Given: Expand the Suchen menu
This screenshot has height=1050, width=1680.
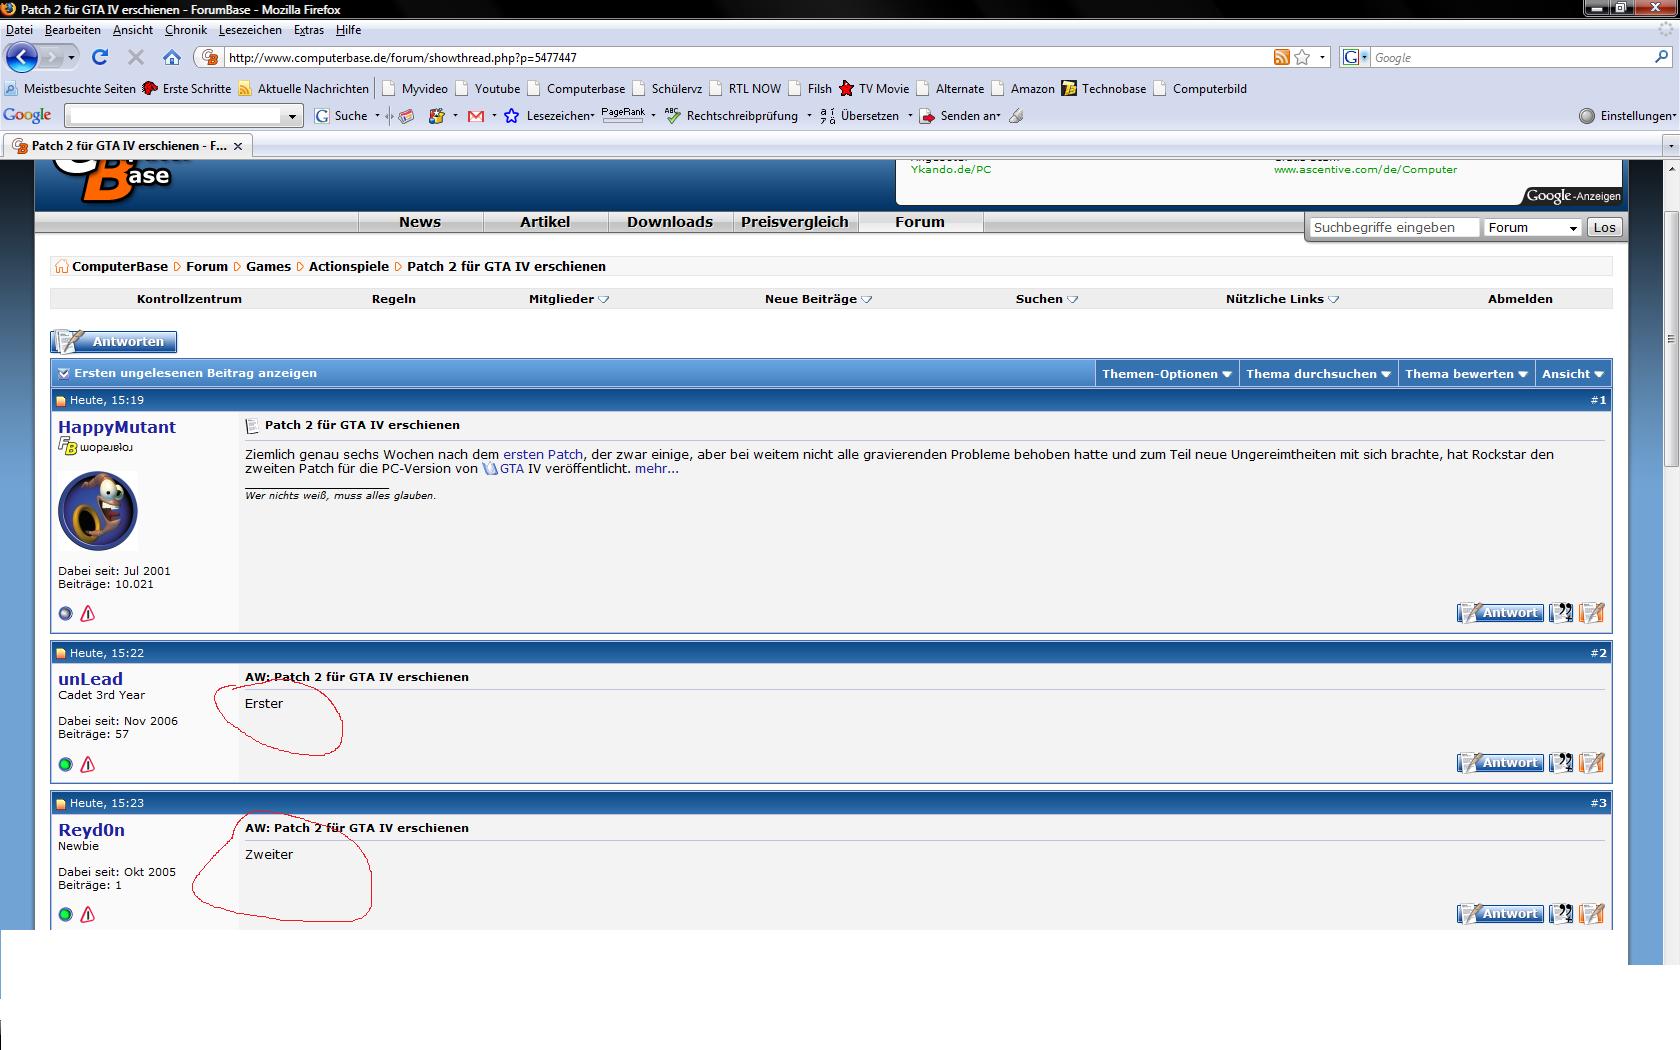Looking at the screenshot, I should pos(1047,299).
